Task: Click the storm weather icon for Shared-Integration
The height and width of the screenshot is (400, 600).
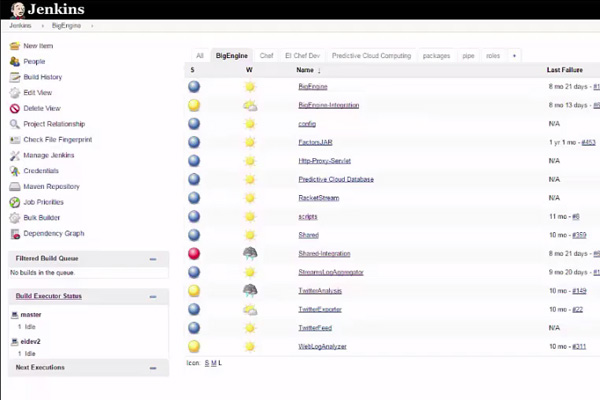Action: [250, 253]
